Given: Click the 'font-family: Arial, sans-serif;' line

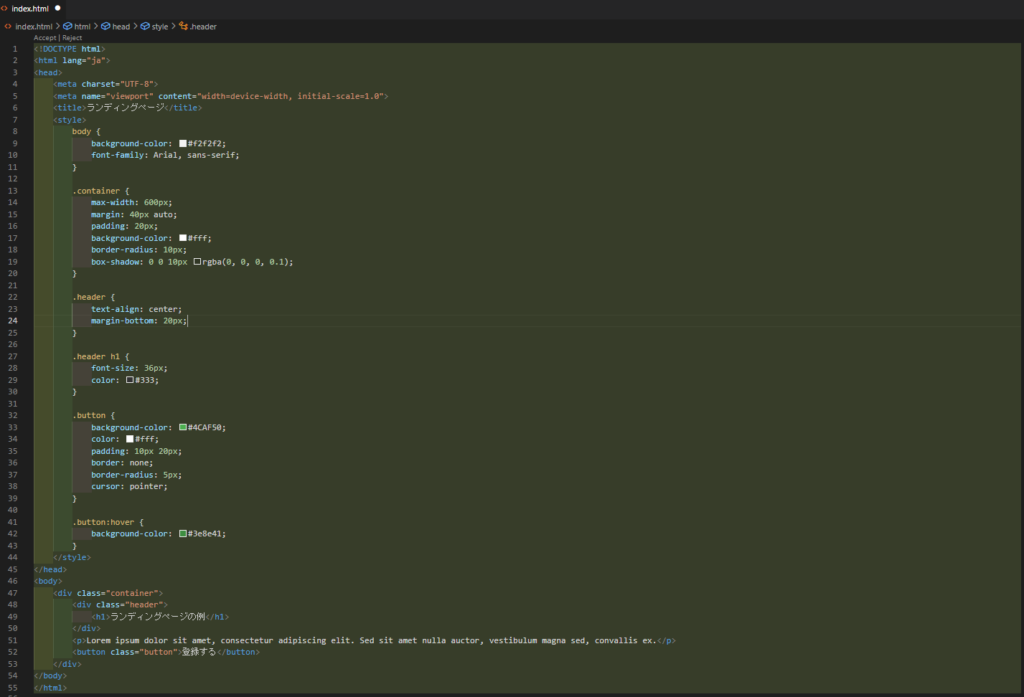Looking at the screenshot, I should 165,155.
